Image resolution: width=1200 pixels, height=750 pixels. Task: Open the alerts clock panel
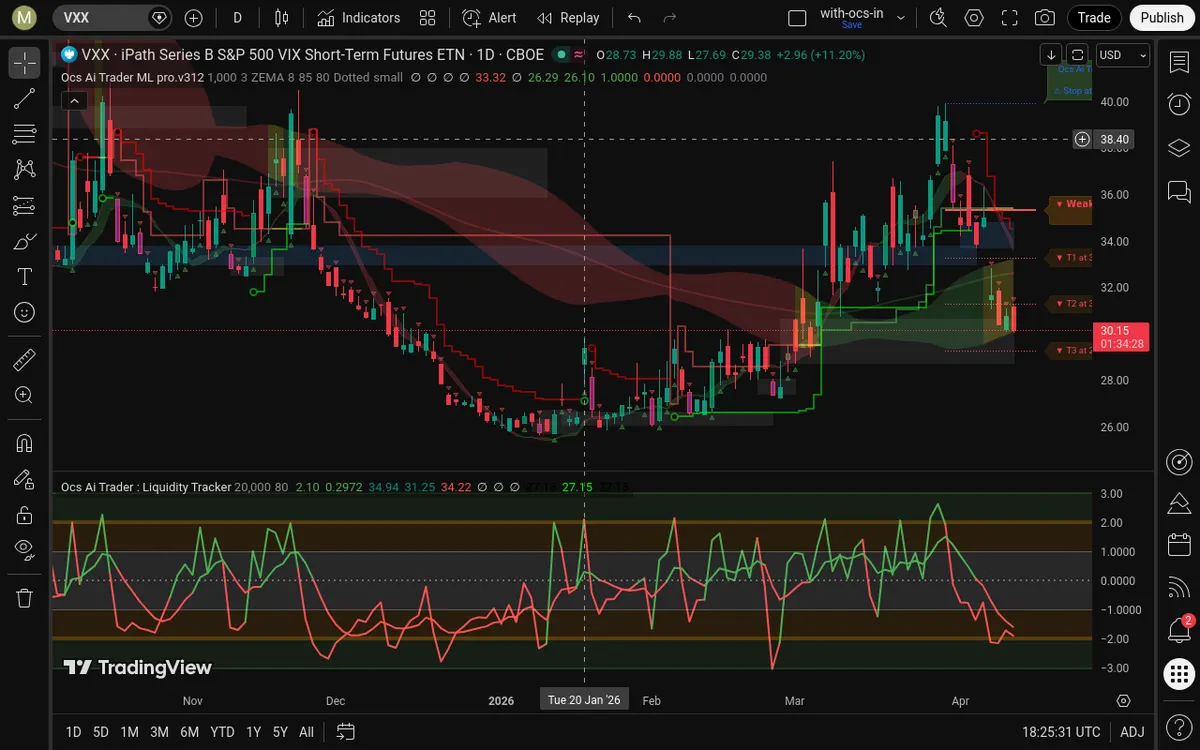pyautogui.click(x=1179, y=104)
